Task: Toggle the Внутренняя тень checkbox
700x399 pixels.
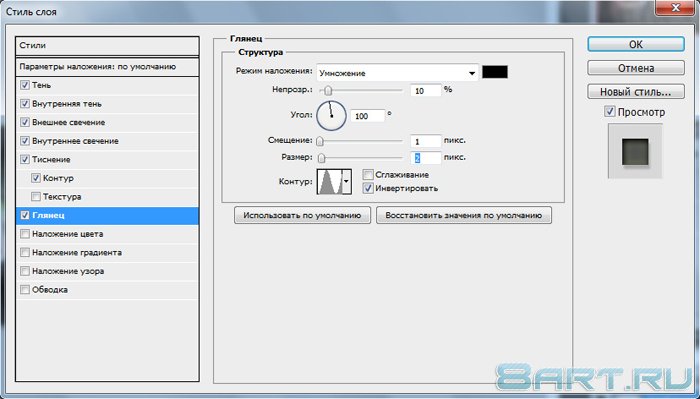Action: point(25,104)
